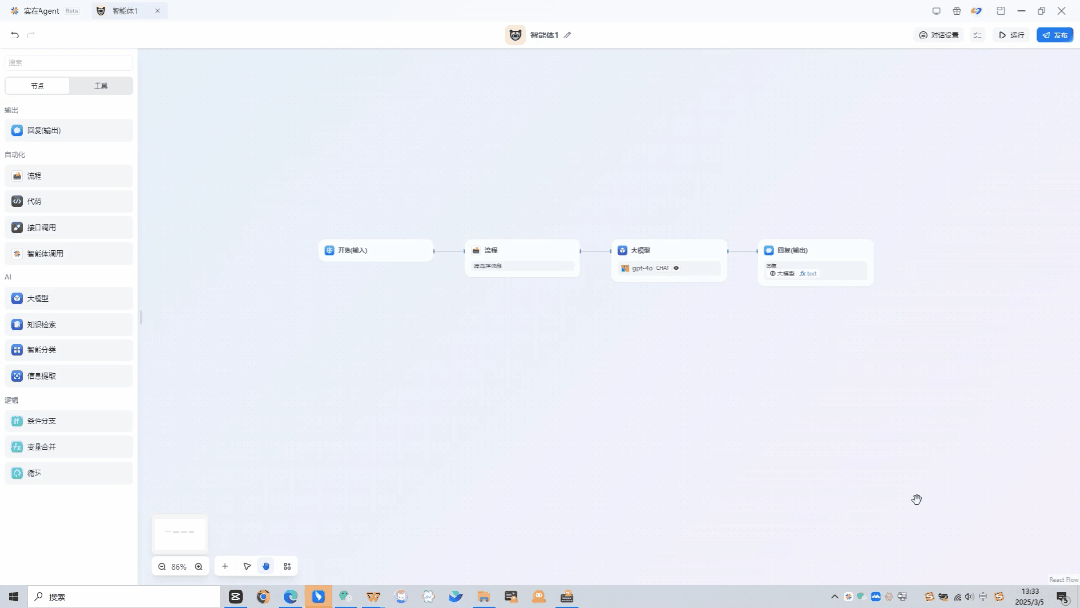Select the pointer mode tool
This screenshot has height=608, width=1080.
click(x=247, y=566)
